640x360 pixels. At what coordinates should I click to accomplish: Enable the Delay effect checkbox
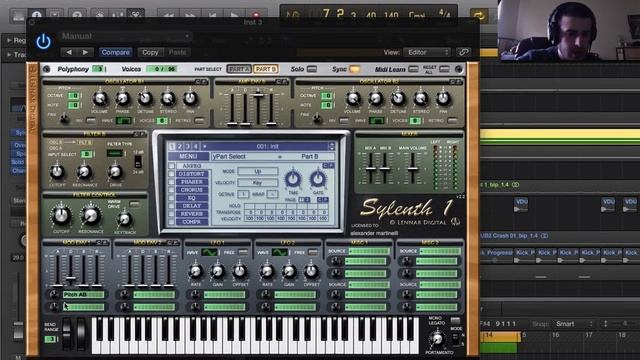click(x=171, y=206)
